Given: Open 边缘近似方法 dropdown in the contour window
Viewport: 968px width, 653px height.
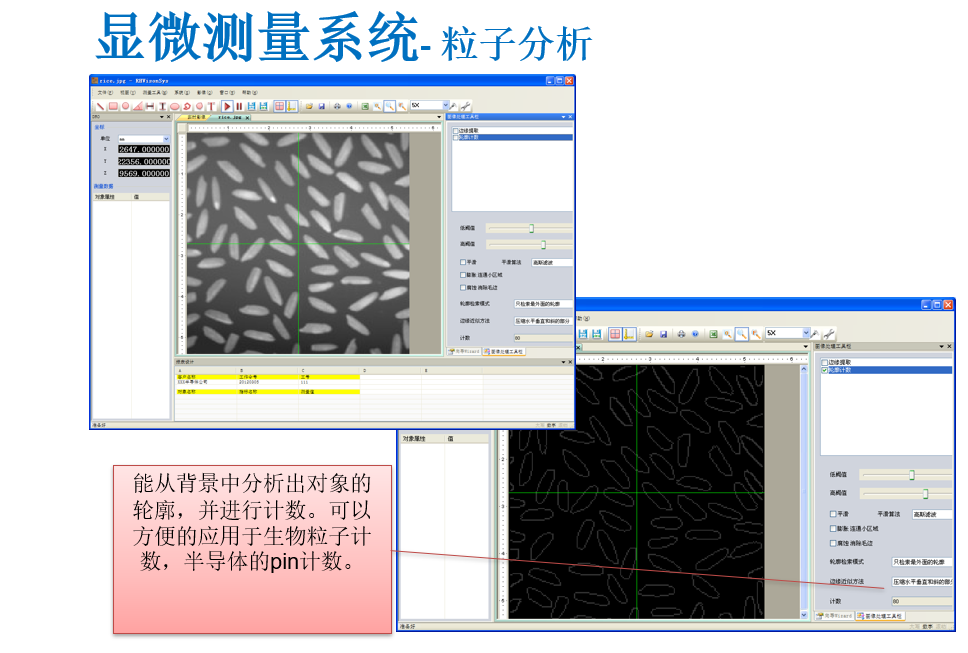Looking at the screenshot, I should pyautogui.click(x=922, y=581).
